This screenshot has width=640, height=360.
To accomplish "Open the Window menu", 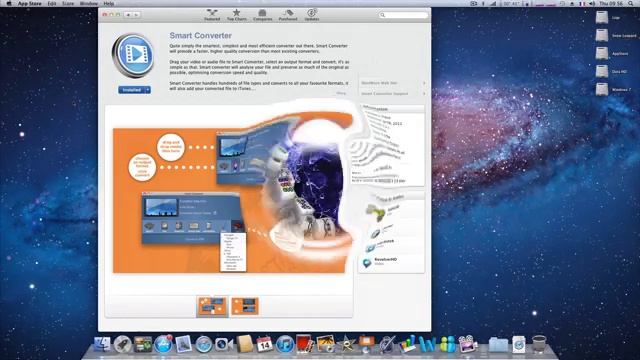I will coord(89,3).
